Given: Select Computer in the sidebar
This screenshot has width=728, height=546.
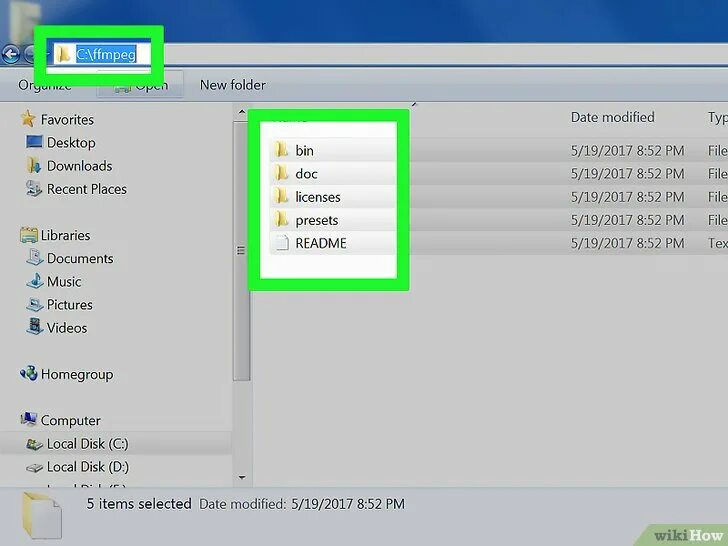Looking at the screenshot, I should click(x=71, y=421).
